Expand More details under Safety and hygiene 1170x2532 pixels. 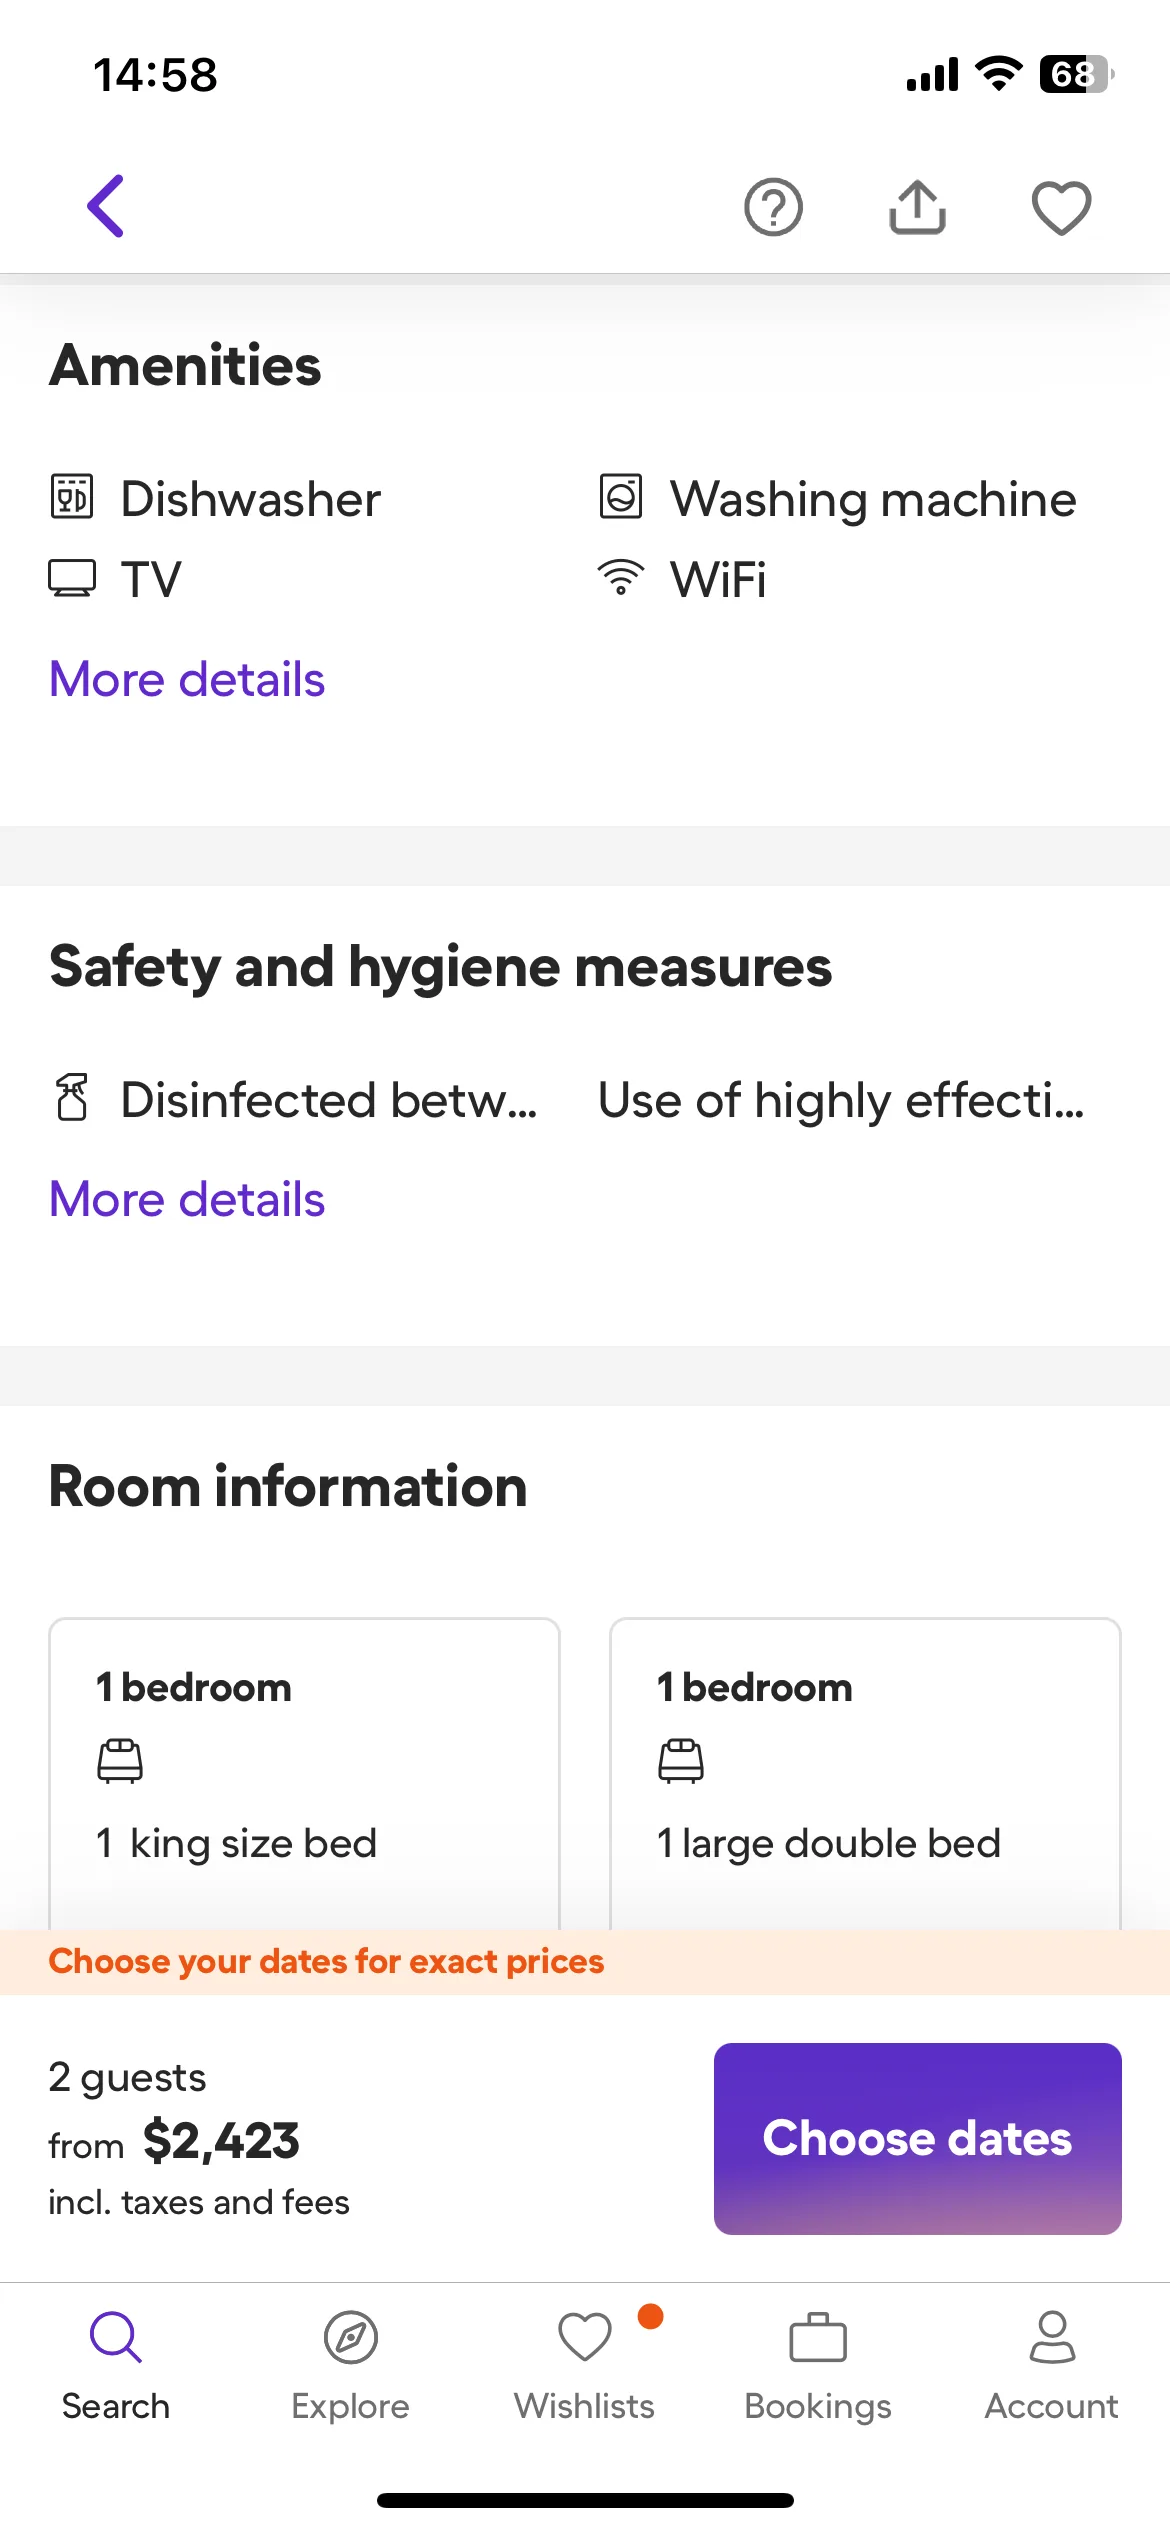[187, 1199]
